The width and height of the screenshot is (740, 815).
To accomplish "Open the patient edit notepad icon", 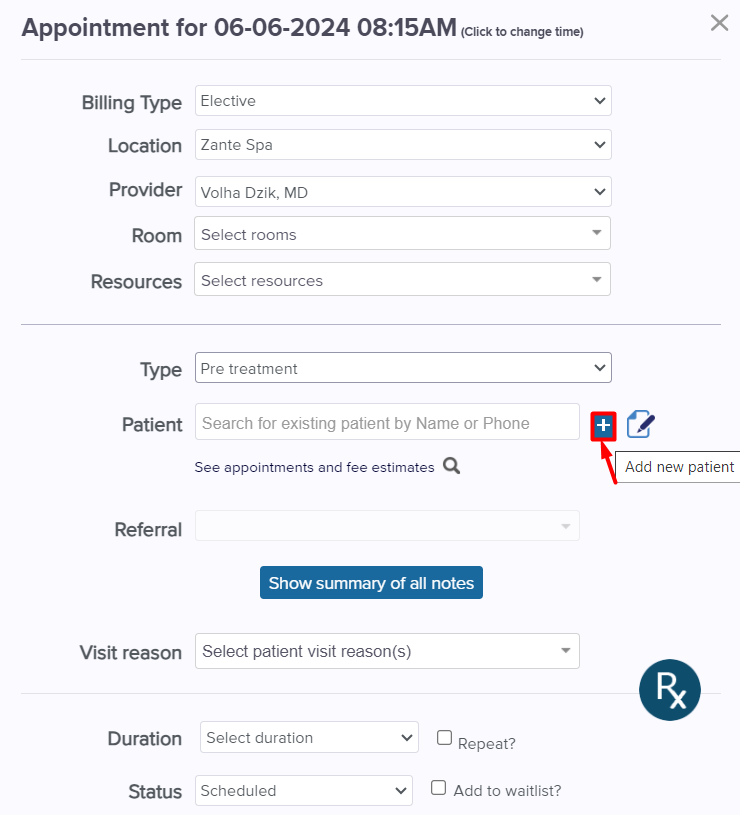I will [x=641, y=424].
